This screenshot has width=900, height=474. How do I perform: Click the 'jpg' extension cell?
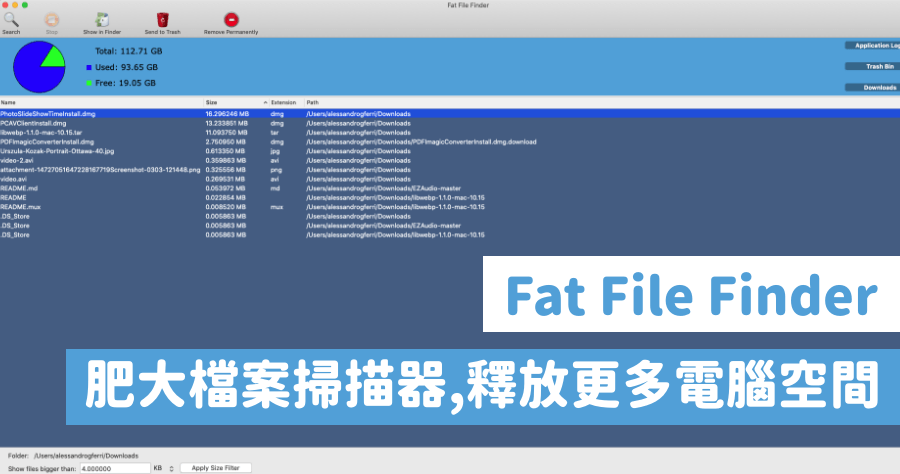(x=275, y=151)
